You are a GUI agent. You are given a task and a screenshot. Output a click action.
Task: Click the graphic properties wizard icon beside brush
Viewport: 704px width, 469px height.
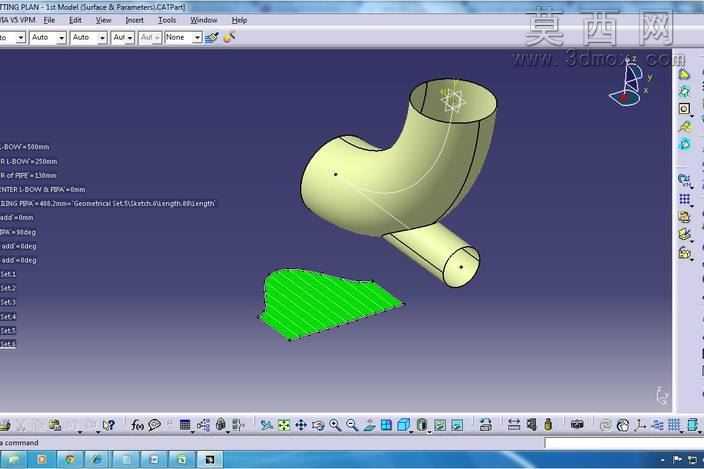(x=229, y=37)
